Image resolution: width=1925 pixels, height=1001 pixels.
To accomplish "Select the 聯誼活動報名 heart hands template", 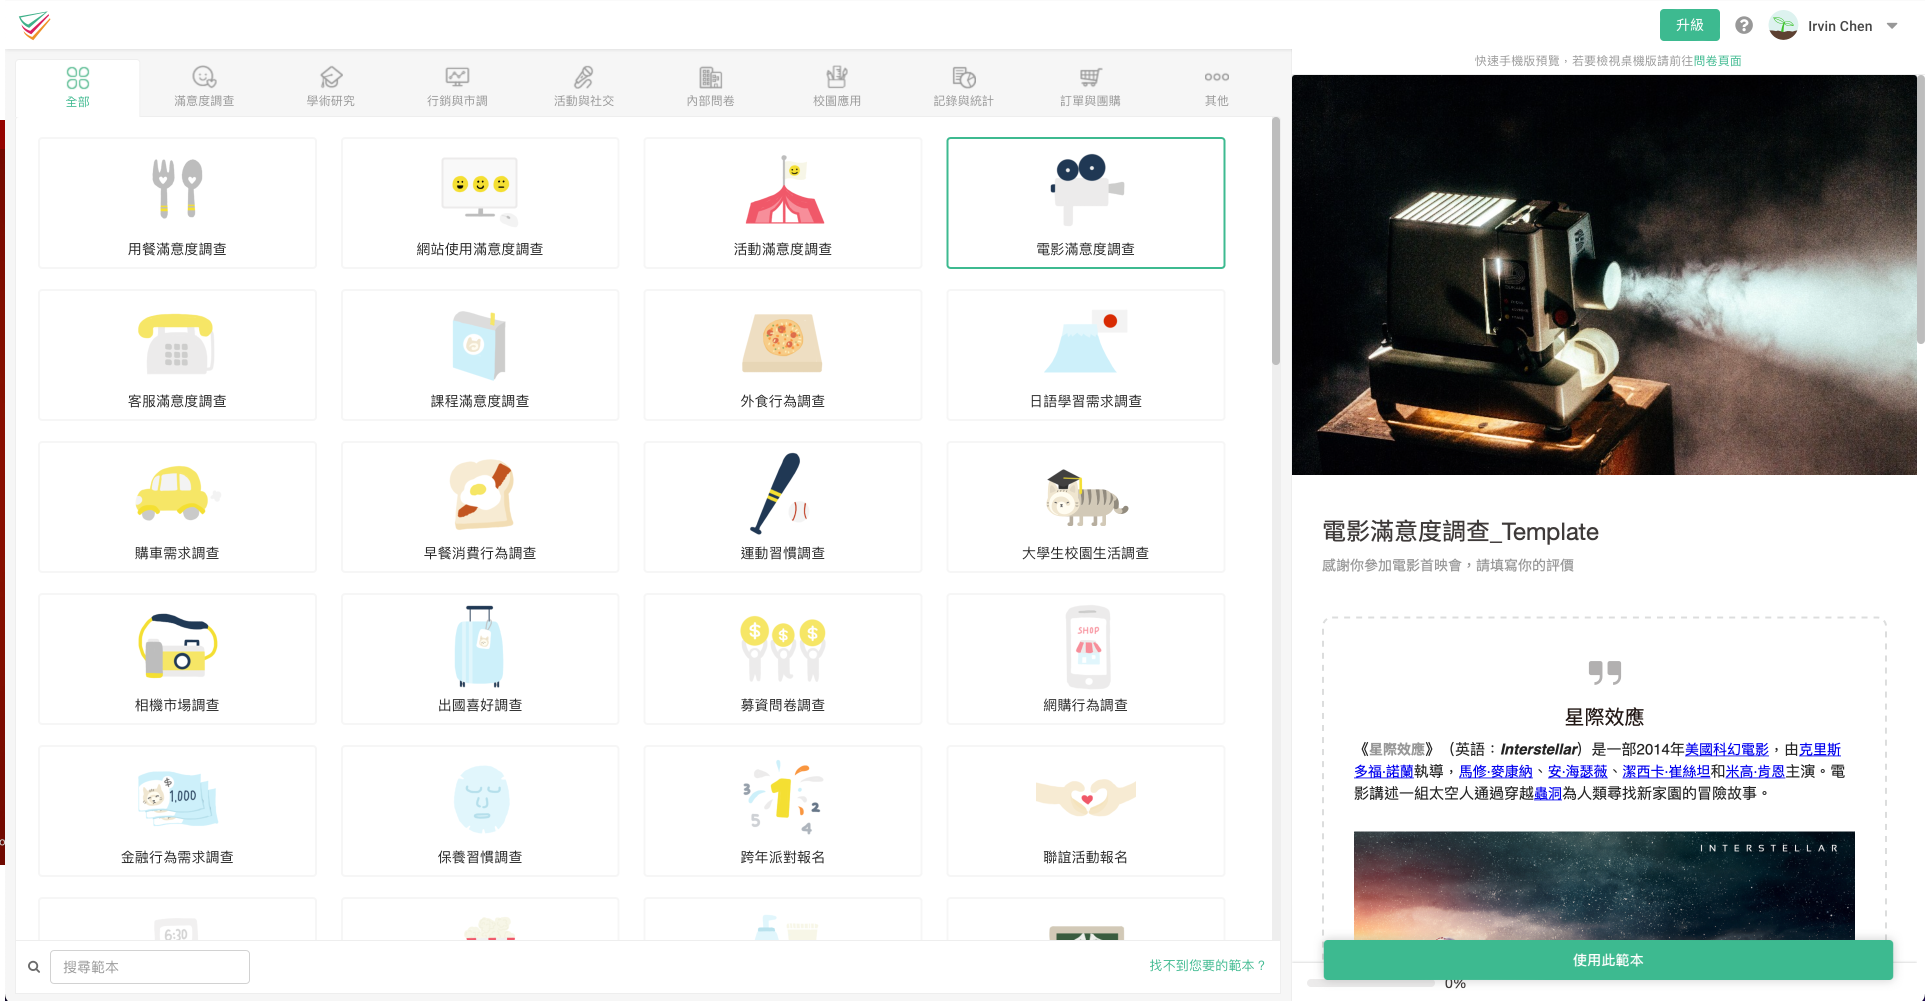I will point(1085,810).
